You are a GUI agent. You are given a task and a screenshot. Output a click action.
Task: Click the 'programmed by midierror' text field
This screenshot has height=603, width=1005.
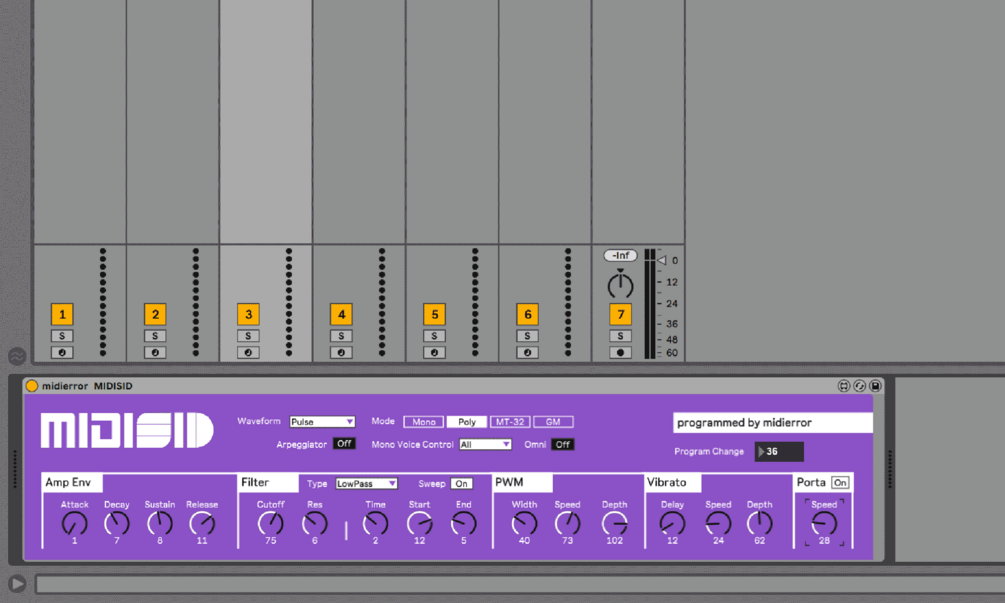tap(773, 423)
